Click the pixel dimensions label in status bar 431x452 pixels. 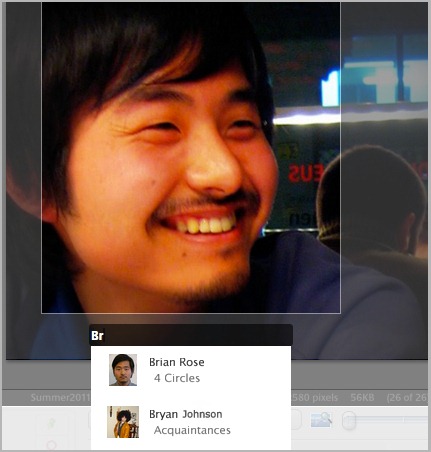click(x=314, y=397)
